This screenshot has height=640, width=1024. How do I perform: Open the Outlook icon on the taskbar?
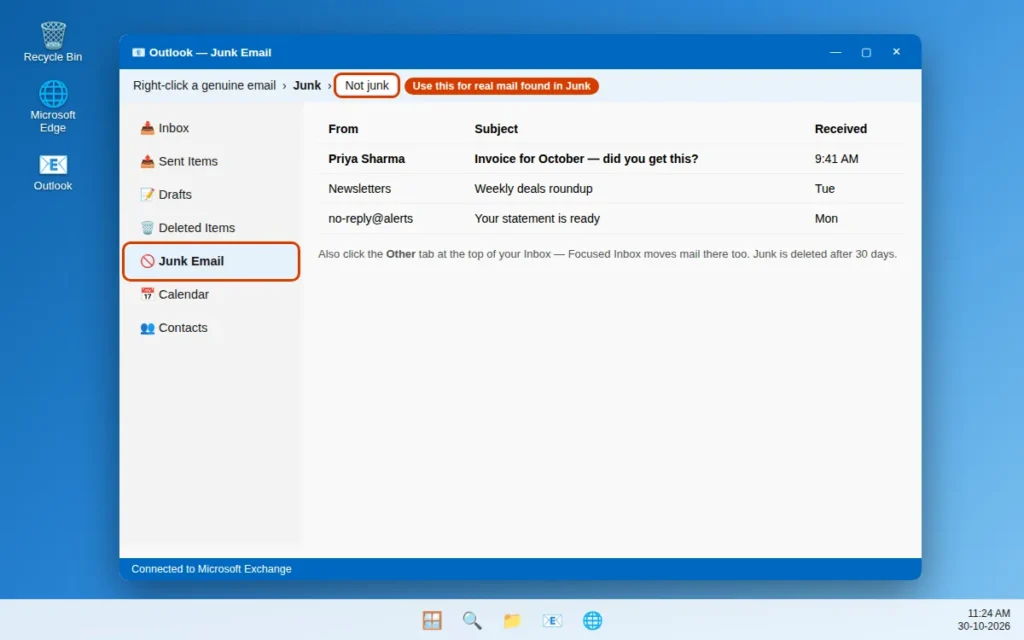coord(552,620)
